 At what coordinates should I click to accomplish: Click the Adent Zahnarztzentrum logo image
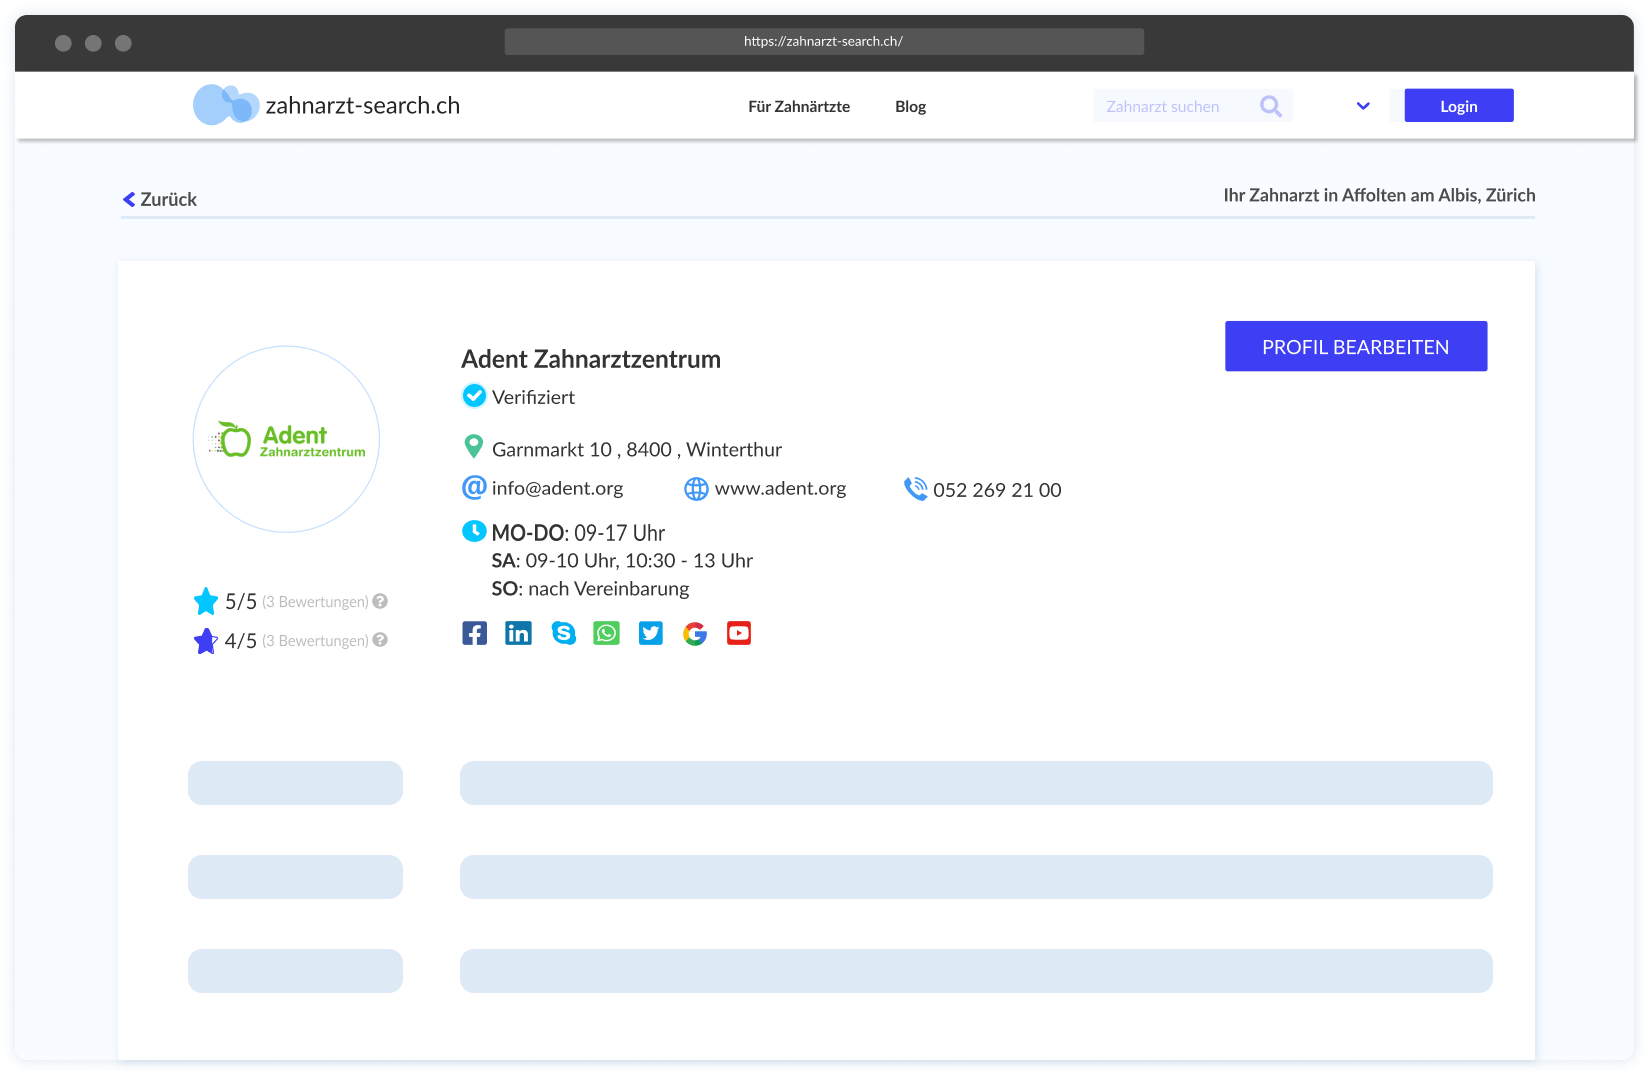pos(287,439)
